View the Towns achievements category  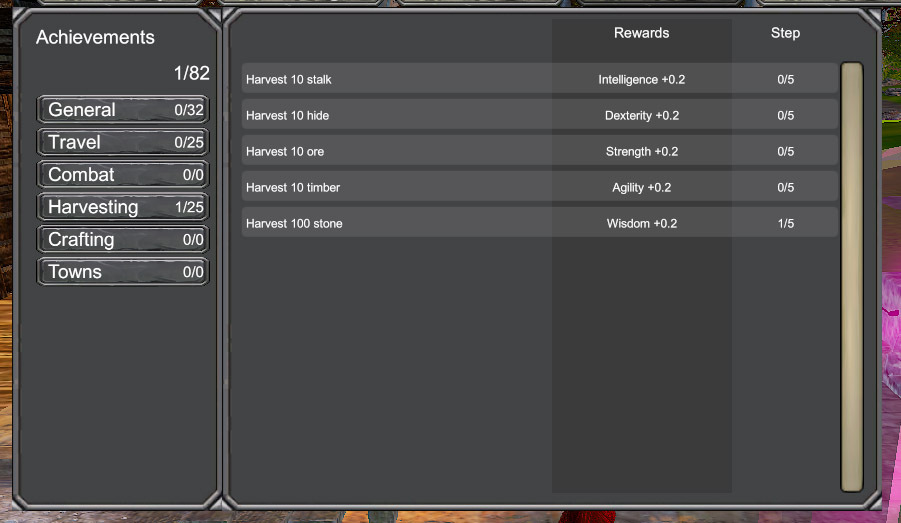pos(123,272)
